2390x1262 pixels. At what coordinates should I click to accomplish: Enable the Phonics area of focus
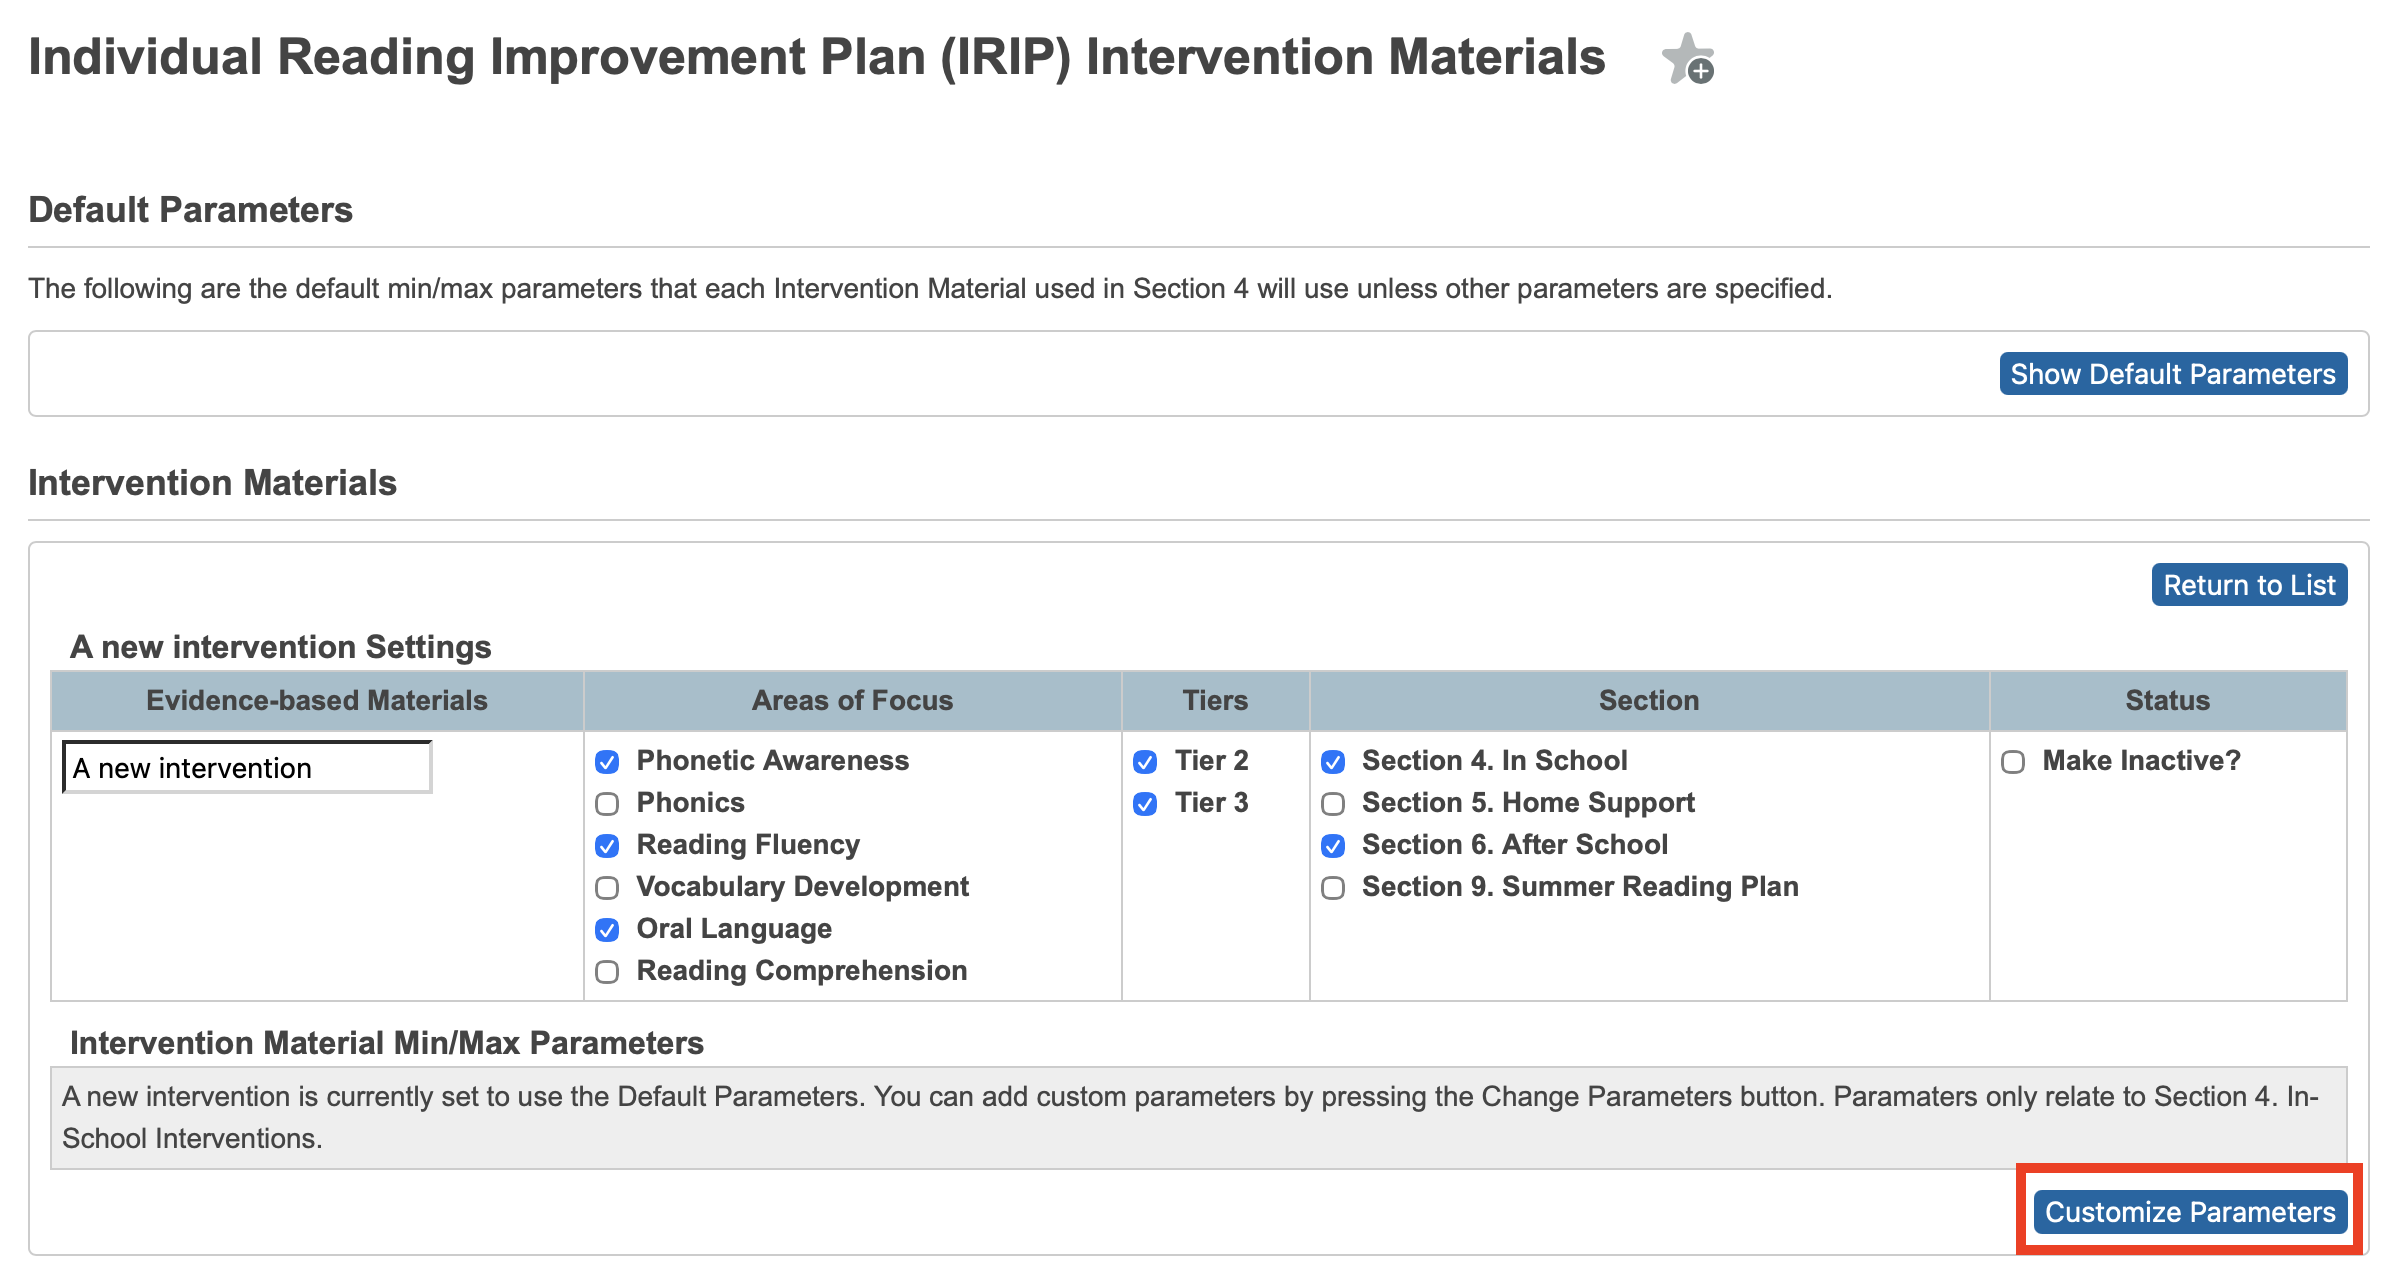[x=607, y=803]
